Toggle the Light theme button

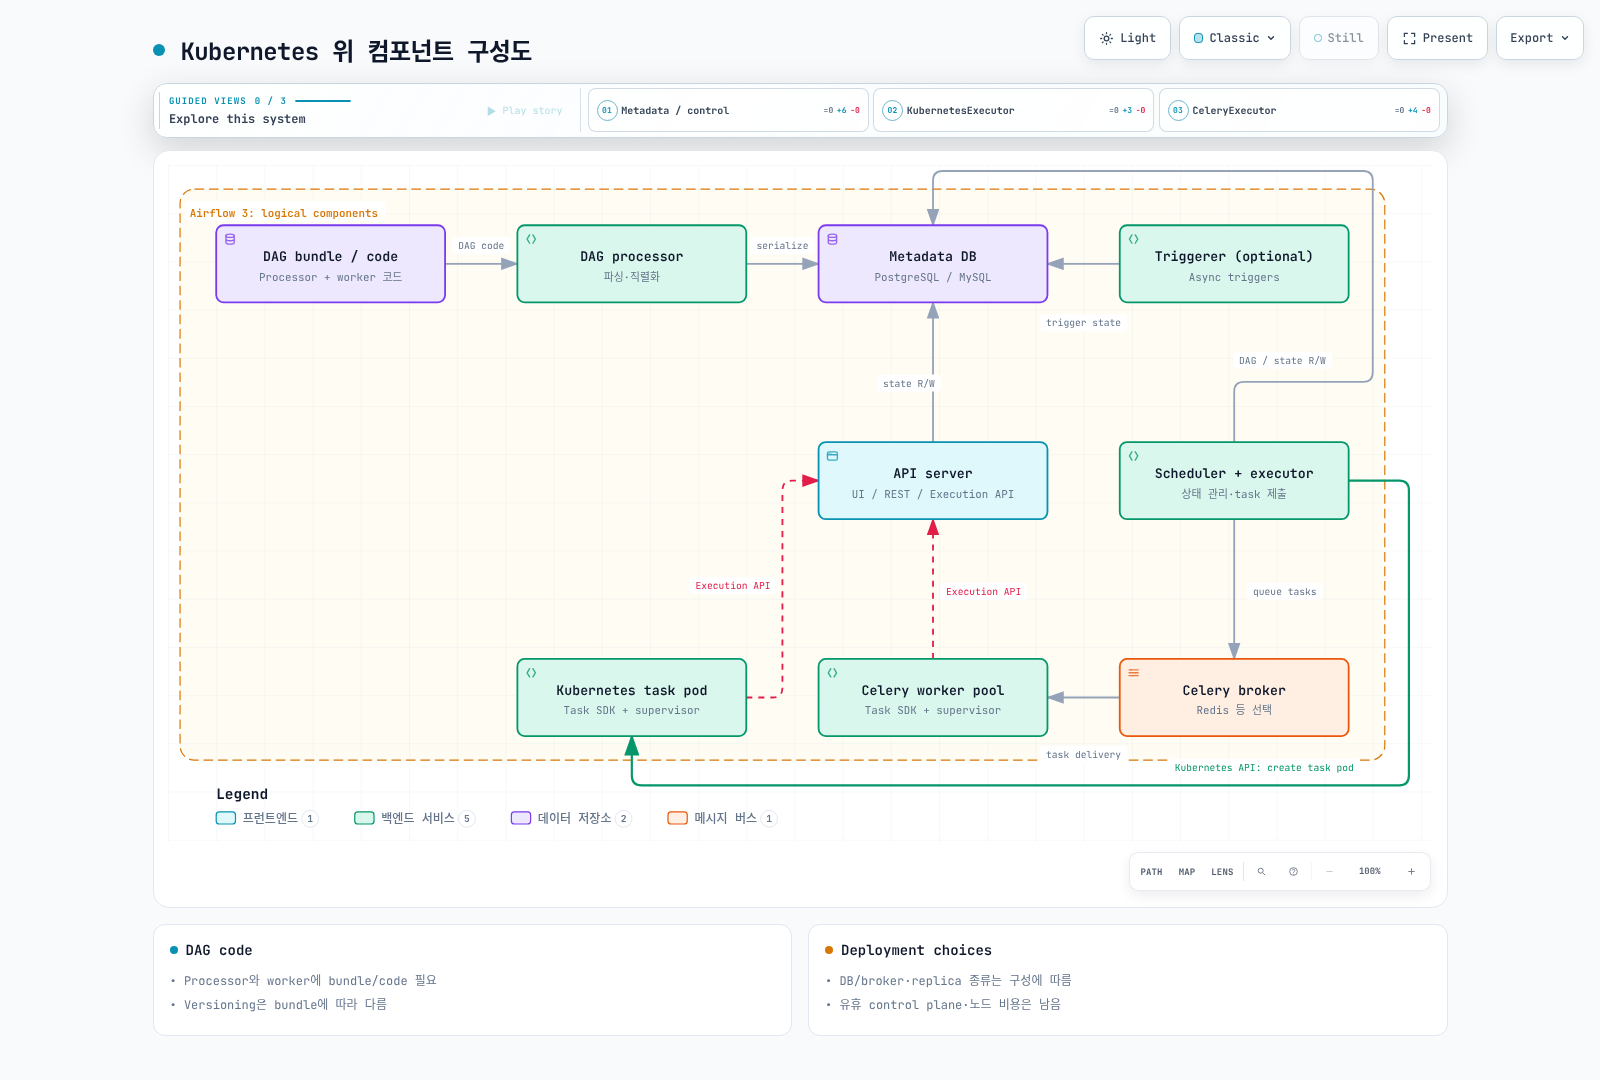pyautogui.click(x=1127, y=38)
